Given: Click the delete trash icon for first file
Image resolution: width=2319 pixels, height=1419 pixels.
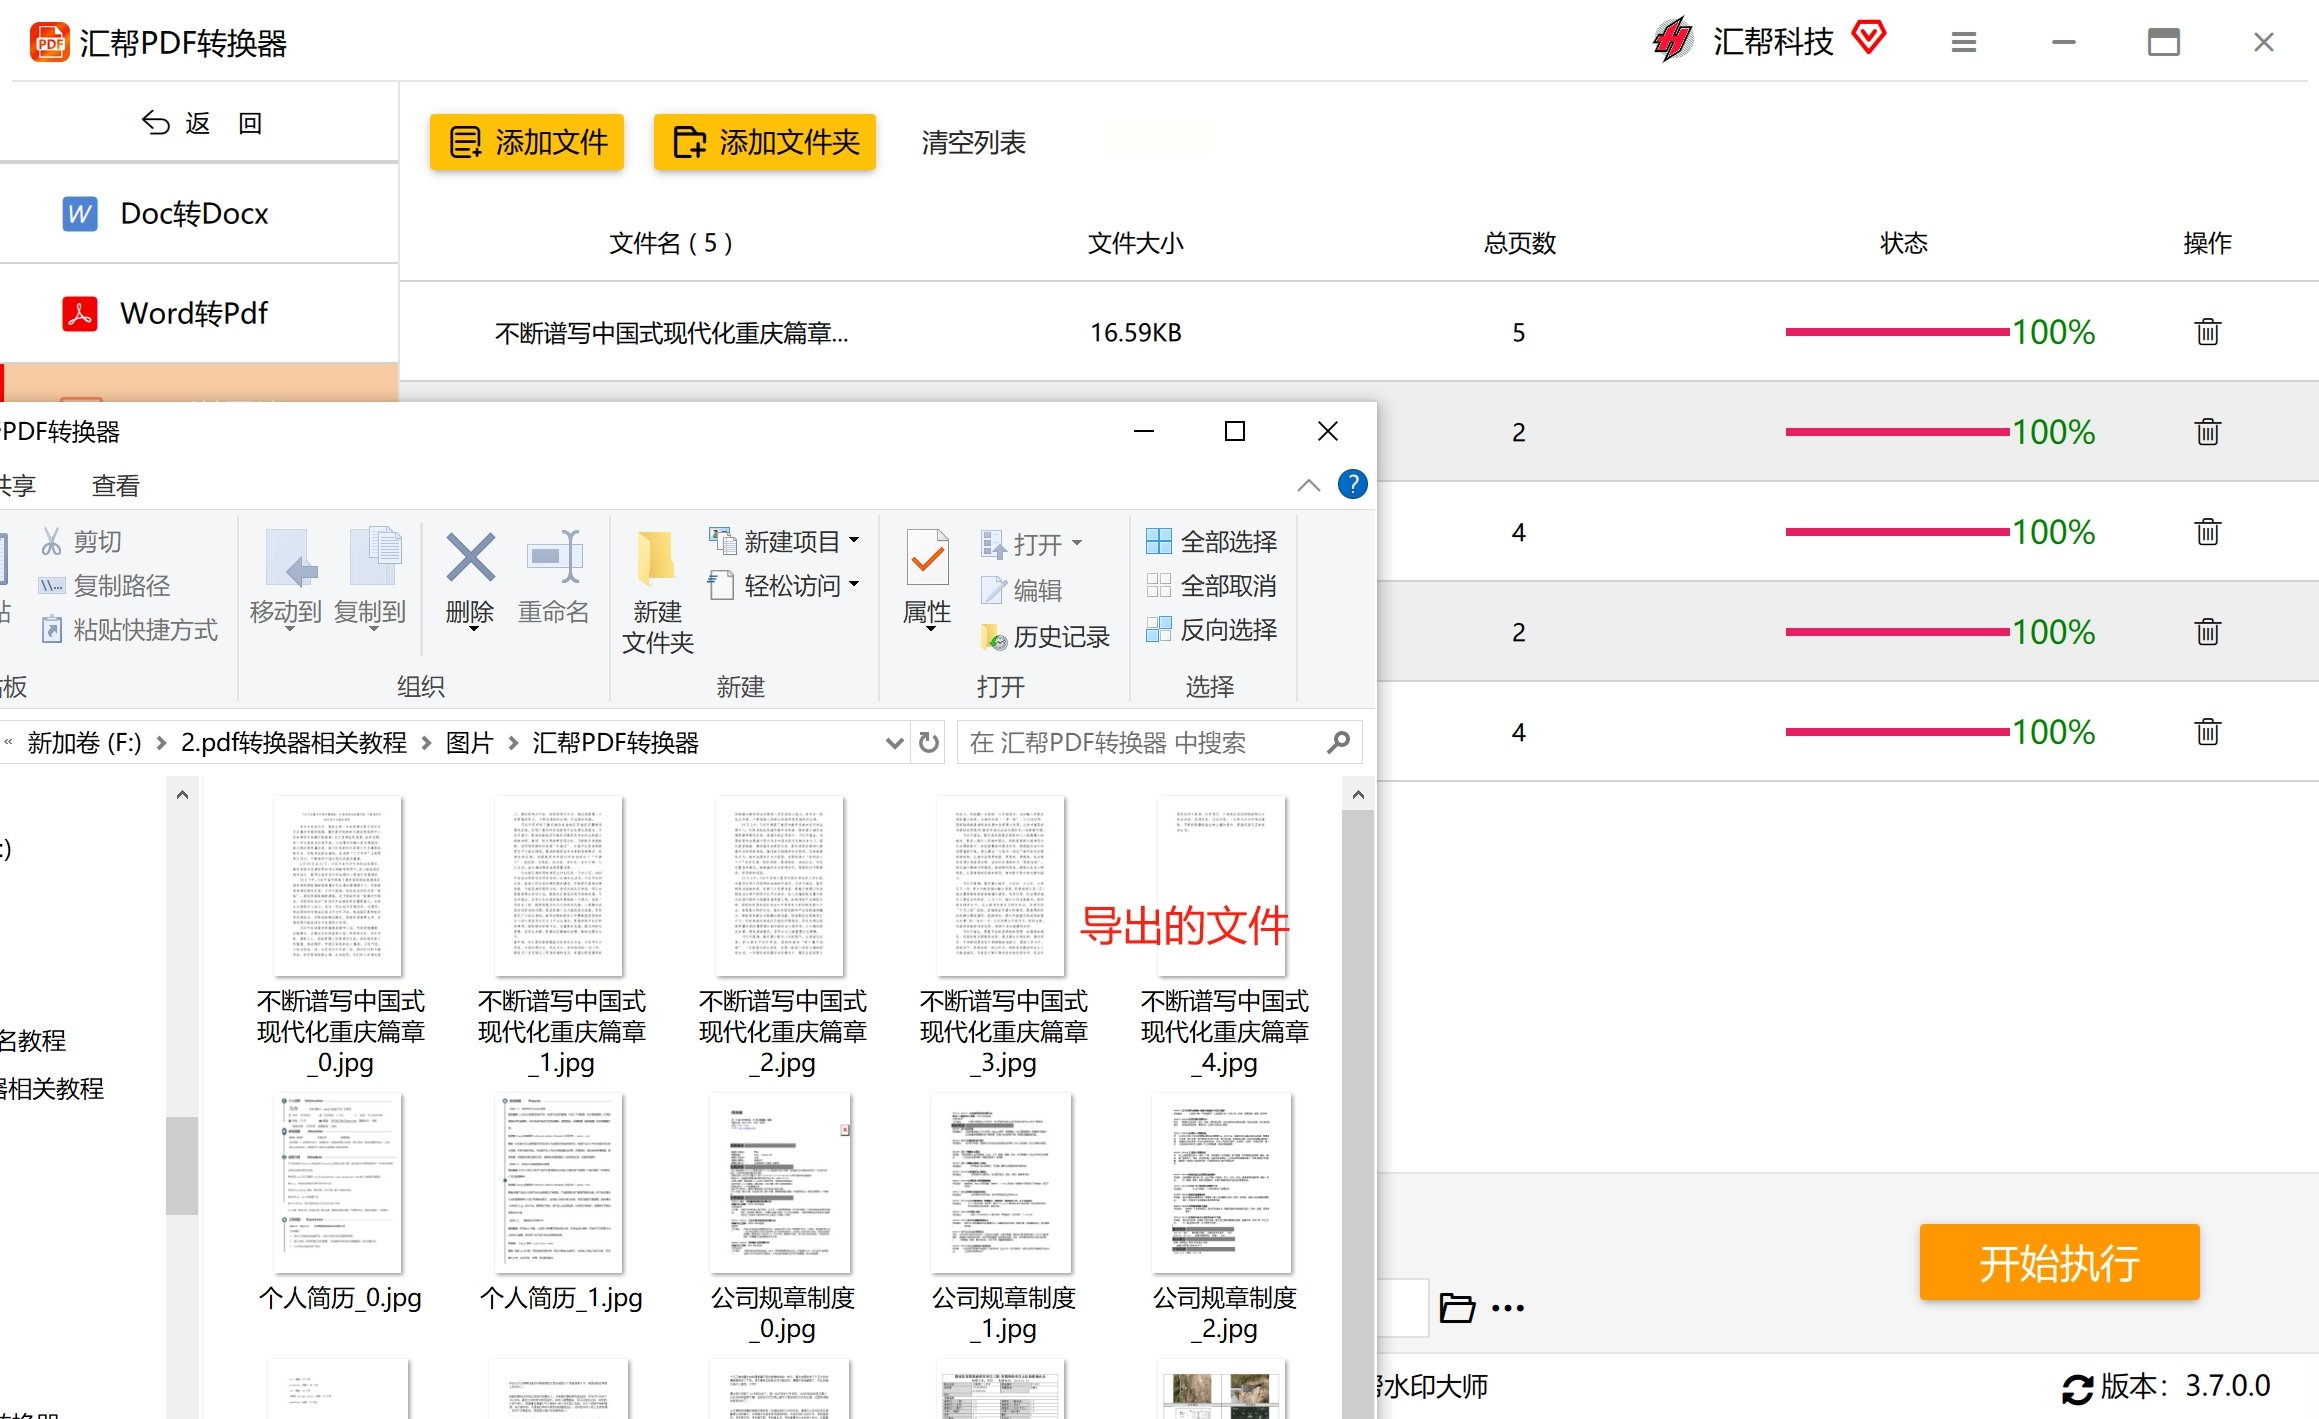Looking at the screenshot, I should [x=2207, y=332].
